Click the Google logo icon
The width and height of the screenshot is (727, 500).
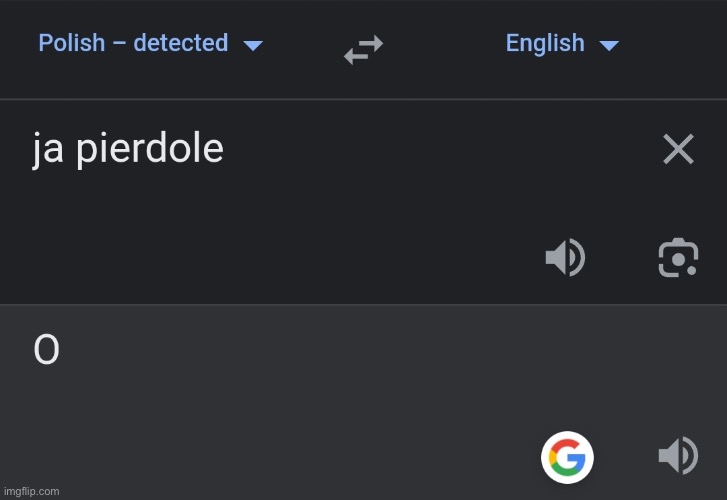[567, 458]
